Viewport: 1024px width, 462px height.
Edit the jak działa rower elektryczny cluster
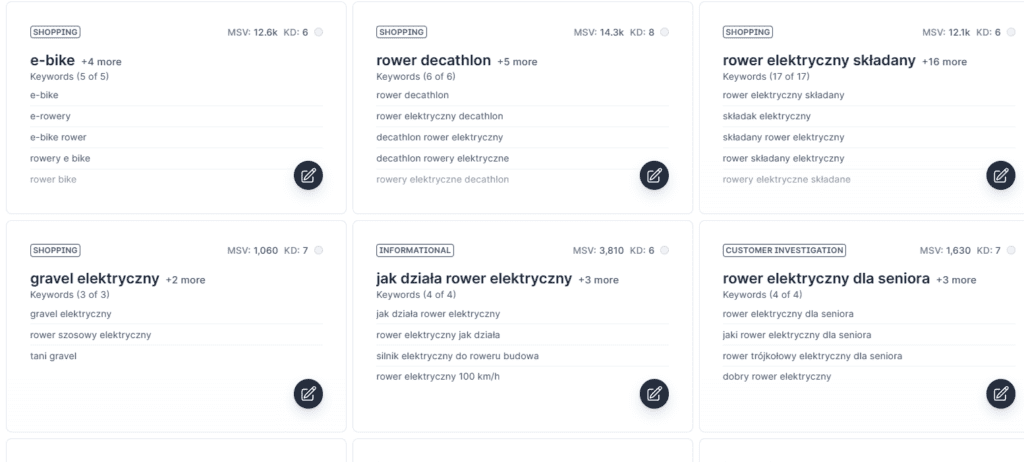[654, 393]
